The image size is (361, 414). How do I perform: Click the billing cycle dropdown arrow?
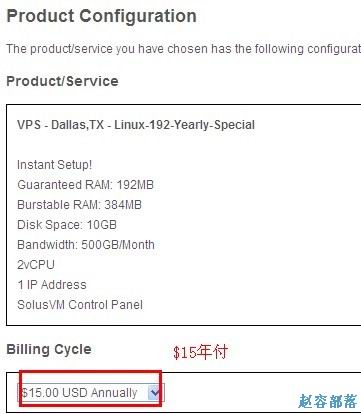click(x=155, y=393)
